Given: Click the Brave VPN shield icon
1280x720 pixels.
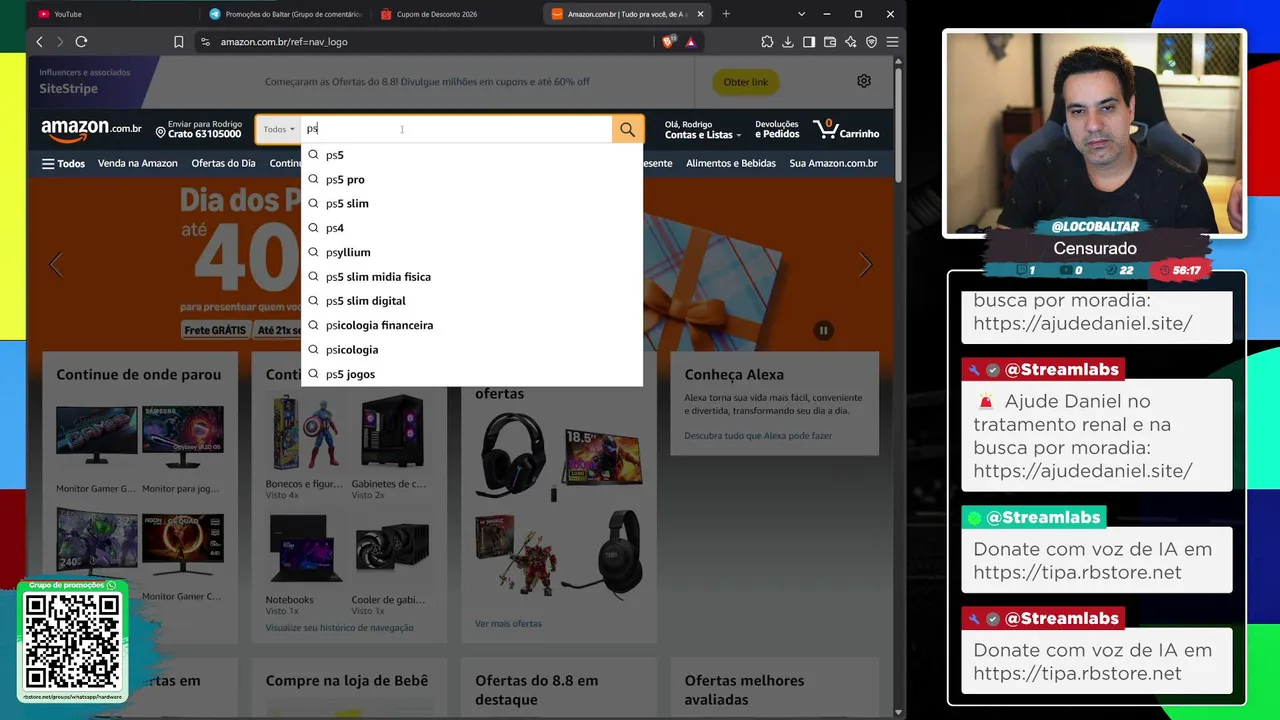Looking at the screenshot, I should (x=872, y=42).
